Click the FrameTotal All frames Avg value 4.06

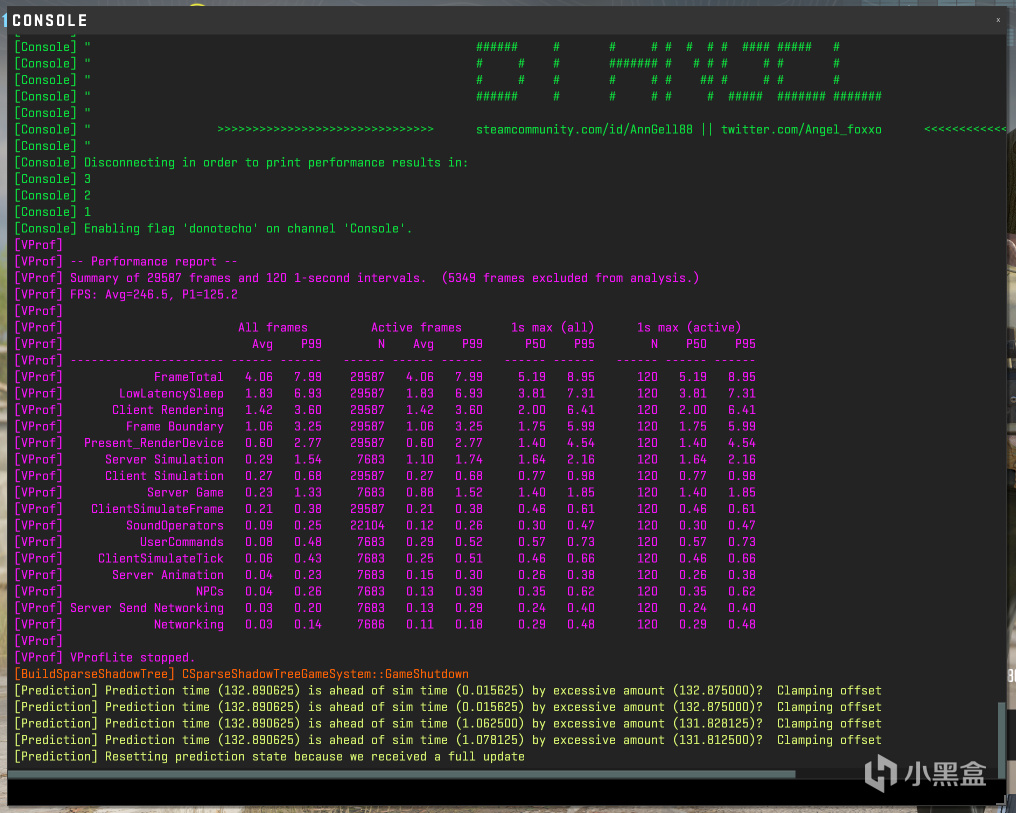[x=259, y=377]
